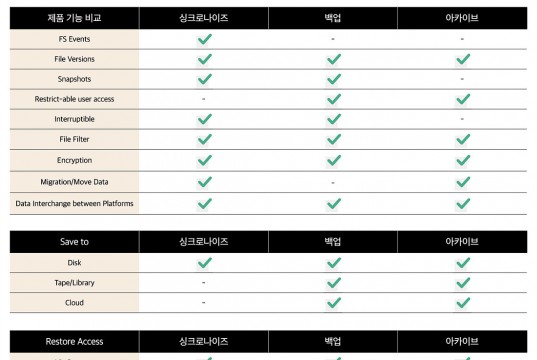Select the Data Interchange between Platforms row label
This screenshot has height=360, width=537.
point(74,203)
